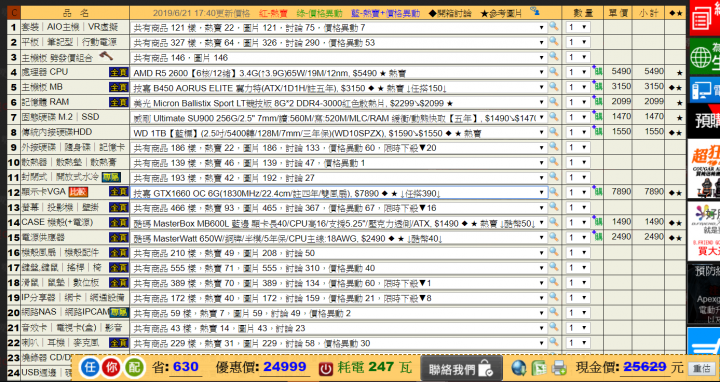Click the 隨身碟 link in row 9
This screenshot has height=382, width=720.
coord(77,147)
